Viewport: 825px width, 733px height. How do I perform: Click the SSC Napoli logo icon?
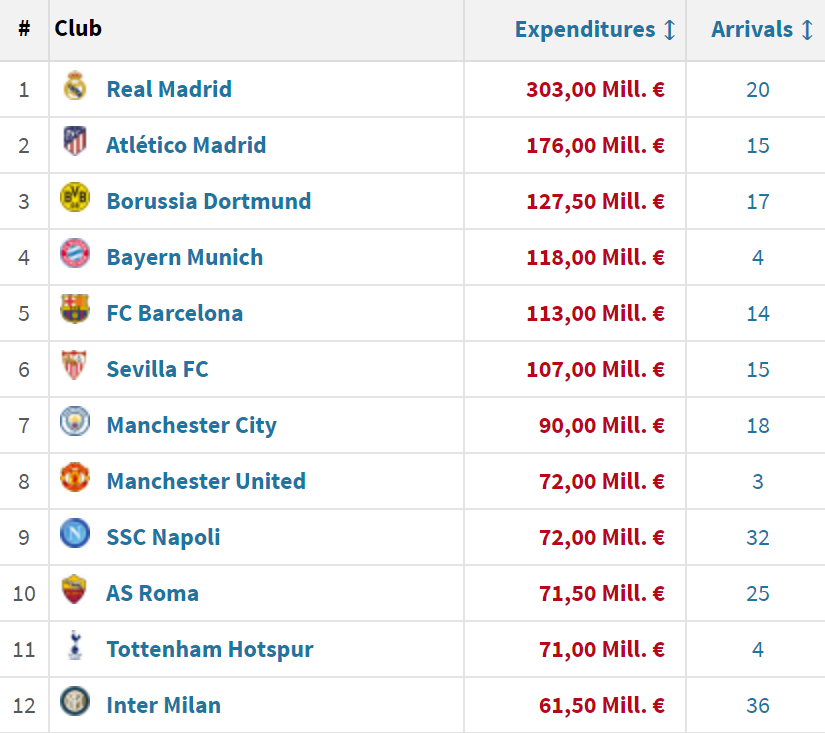75,536
